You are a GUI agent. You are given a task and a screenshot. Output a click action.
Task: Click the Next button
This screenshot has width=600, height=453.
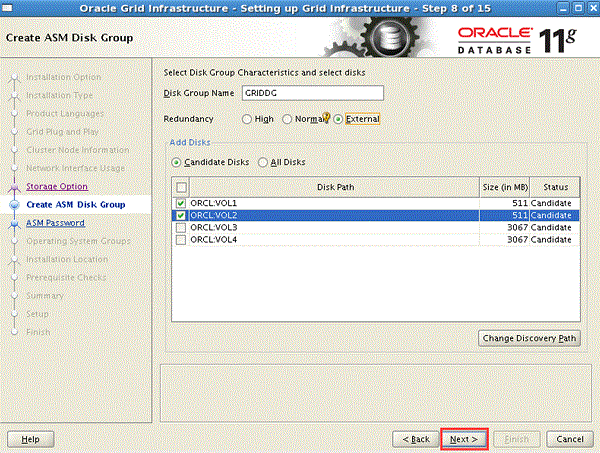464,439
